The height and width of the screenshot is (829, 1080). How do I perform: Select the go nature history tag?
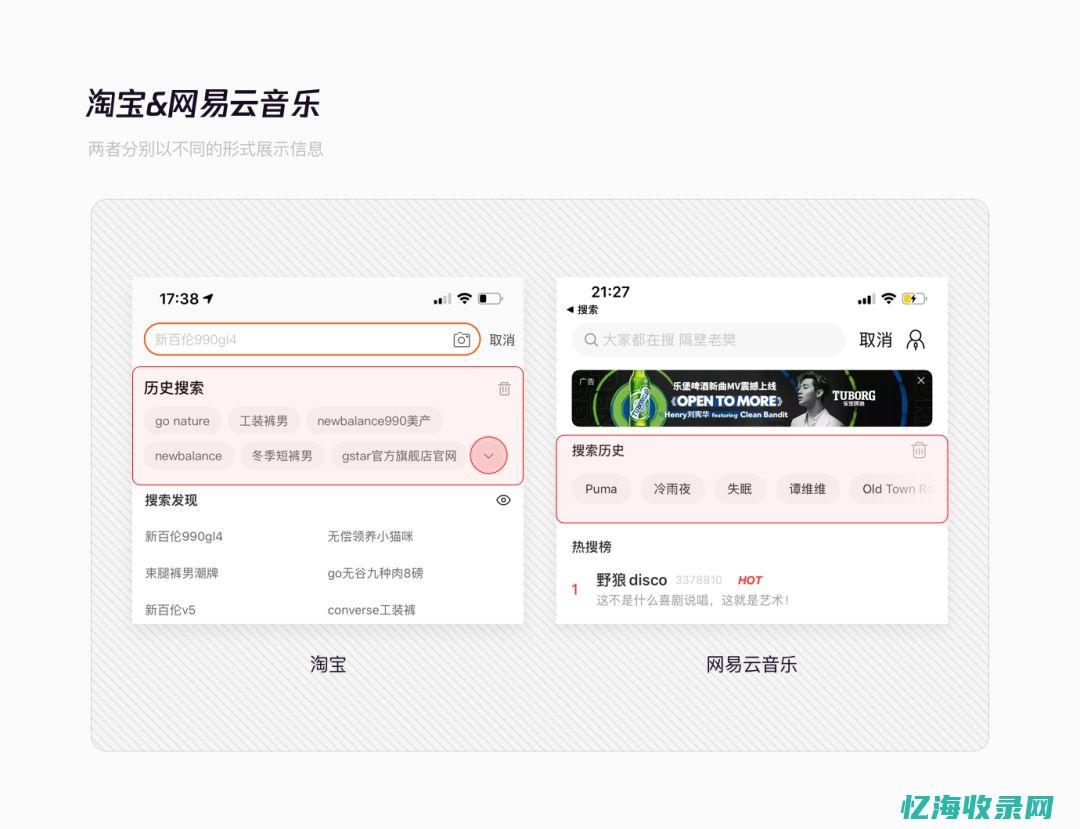pos(182,421)
